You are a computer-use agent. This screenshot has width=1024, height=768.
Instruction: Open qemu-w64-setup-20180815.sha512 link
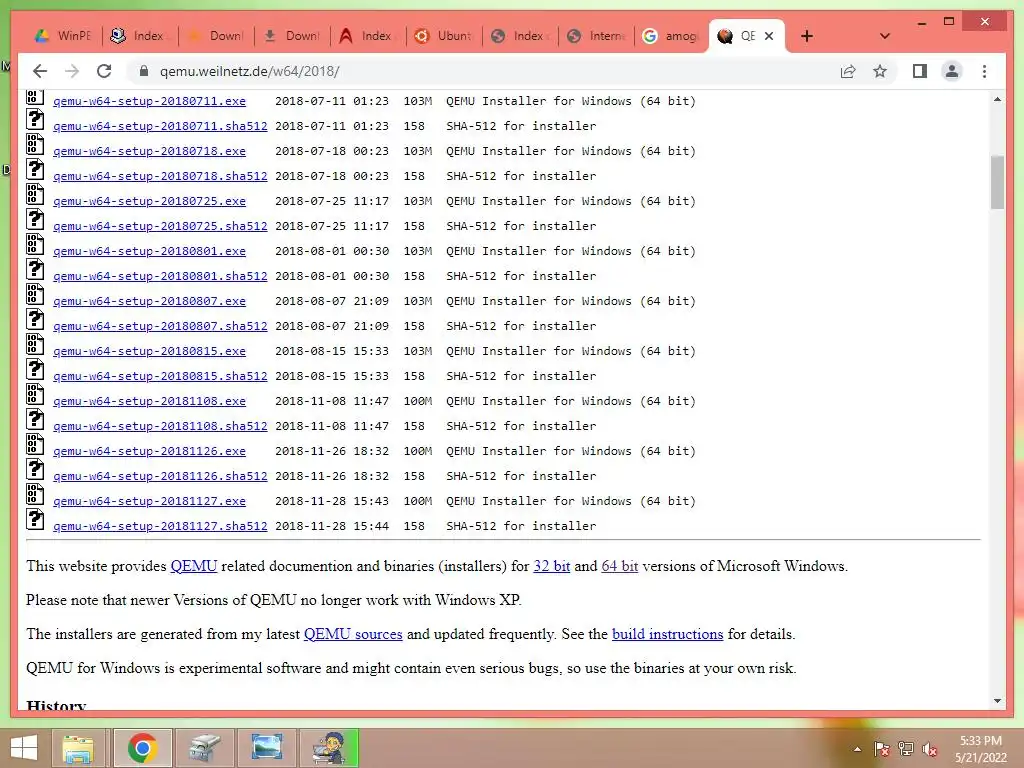[160, 377]
